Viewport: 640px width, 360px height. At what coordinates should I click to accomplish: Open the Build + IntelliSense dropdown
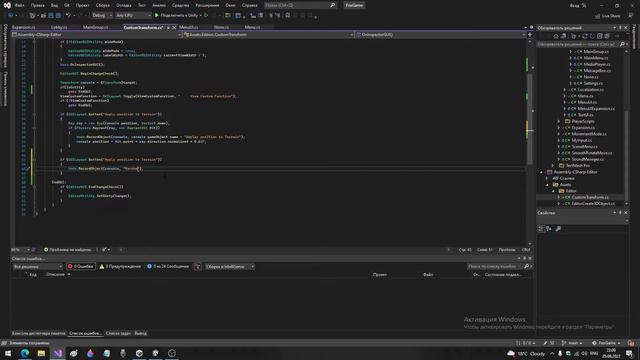coord(229,267)
